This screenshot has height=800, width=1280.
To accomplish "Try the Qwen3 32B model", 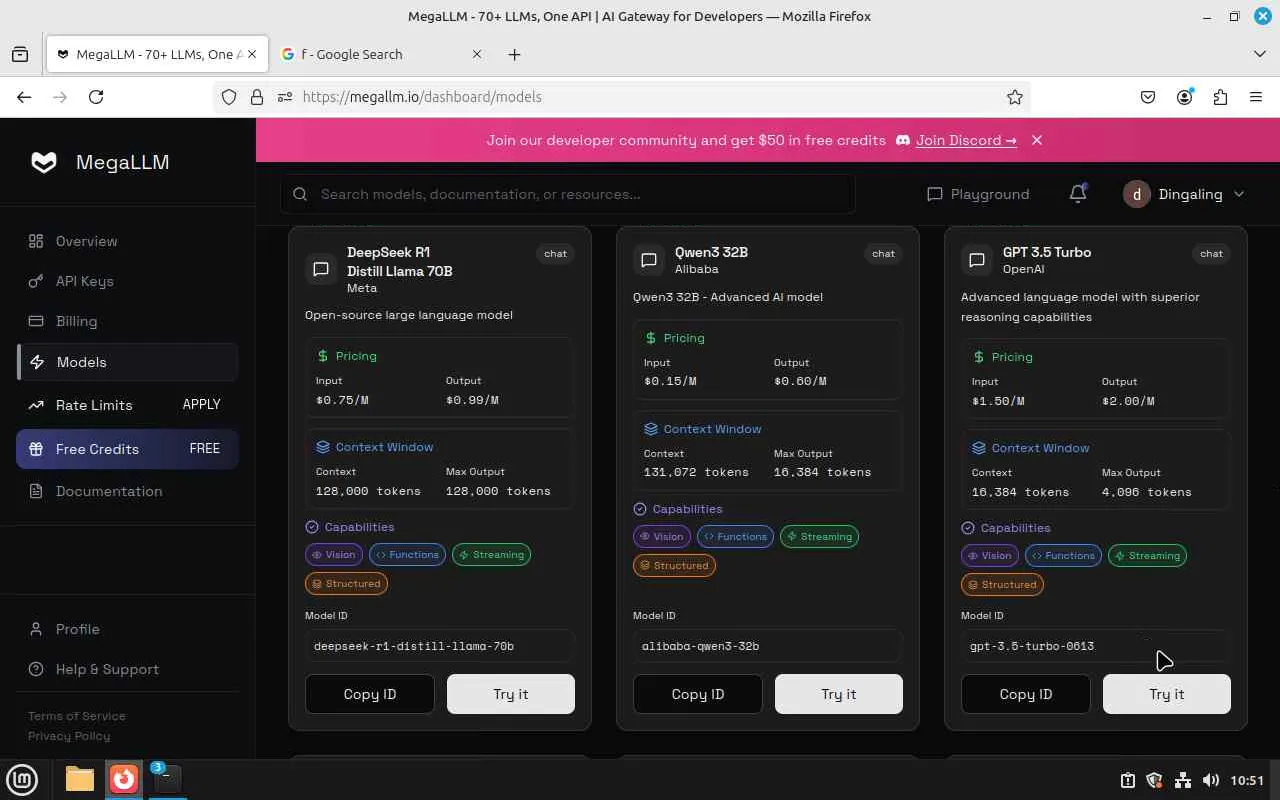I will 839,694.
